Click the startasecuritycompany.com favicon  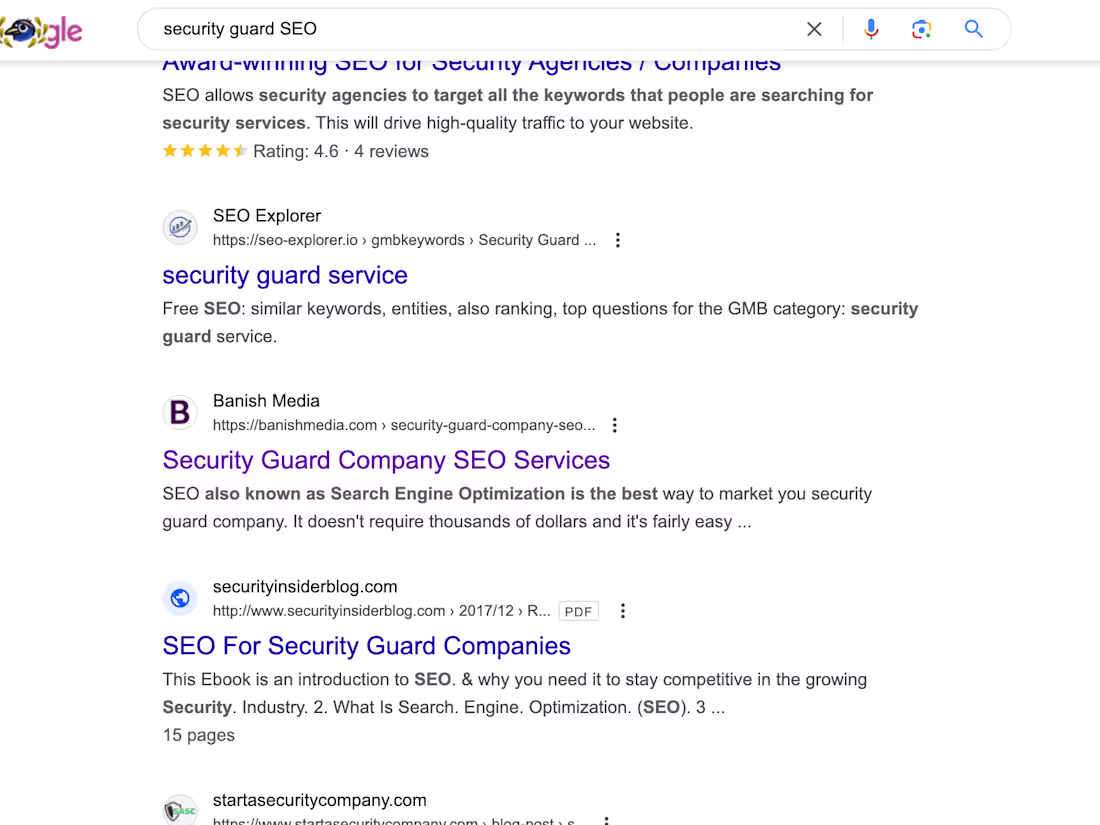coord(180,811)
